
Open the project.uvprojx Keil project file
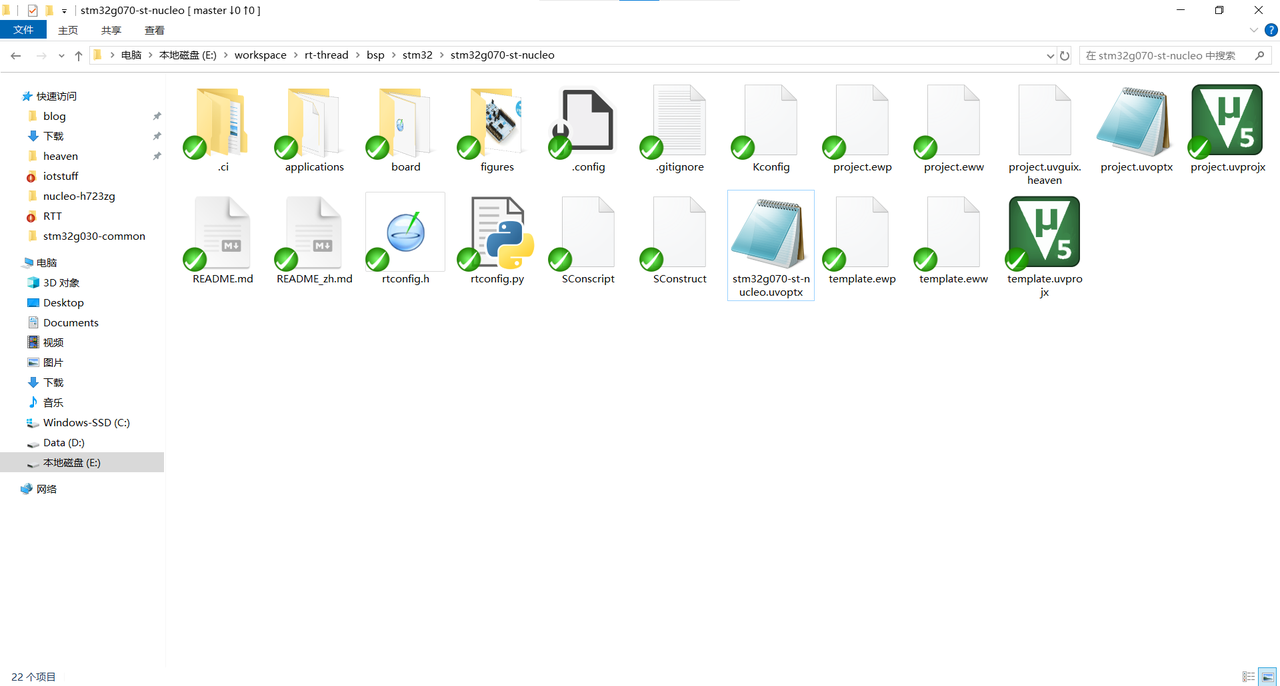coord(1227,122)
